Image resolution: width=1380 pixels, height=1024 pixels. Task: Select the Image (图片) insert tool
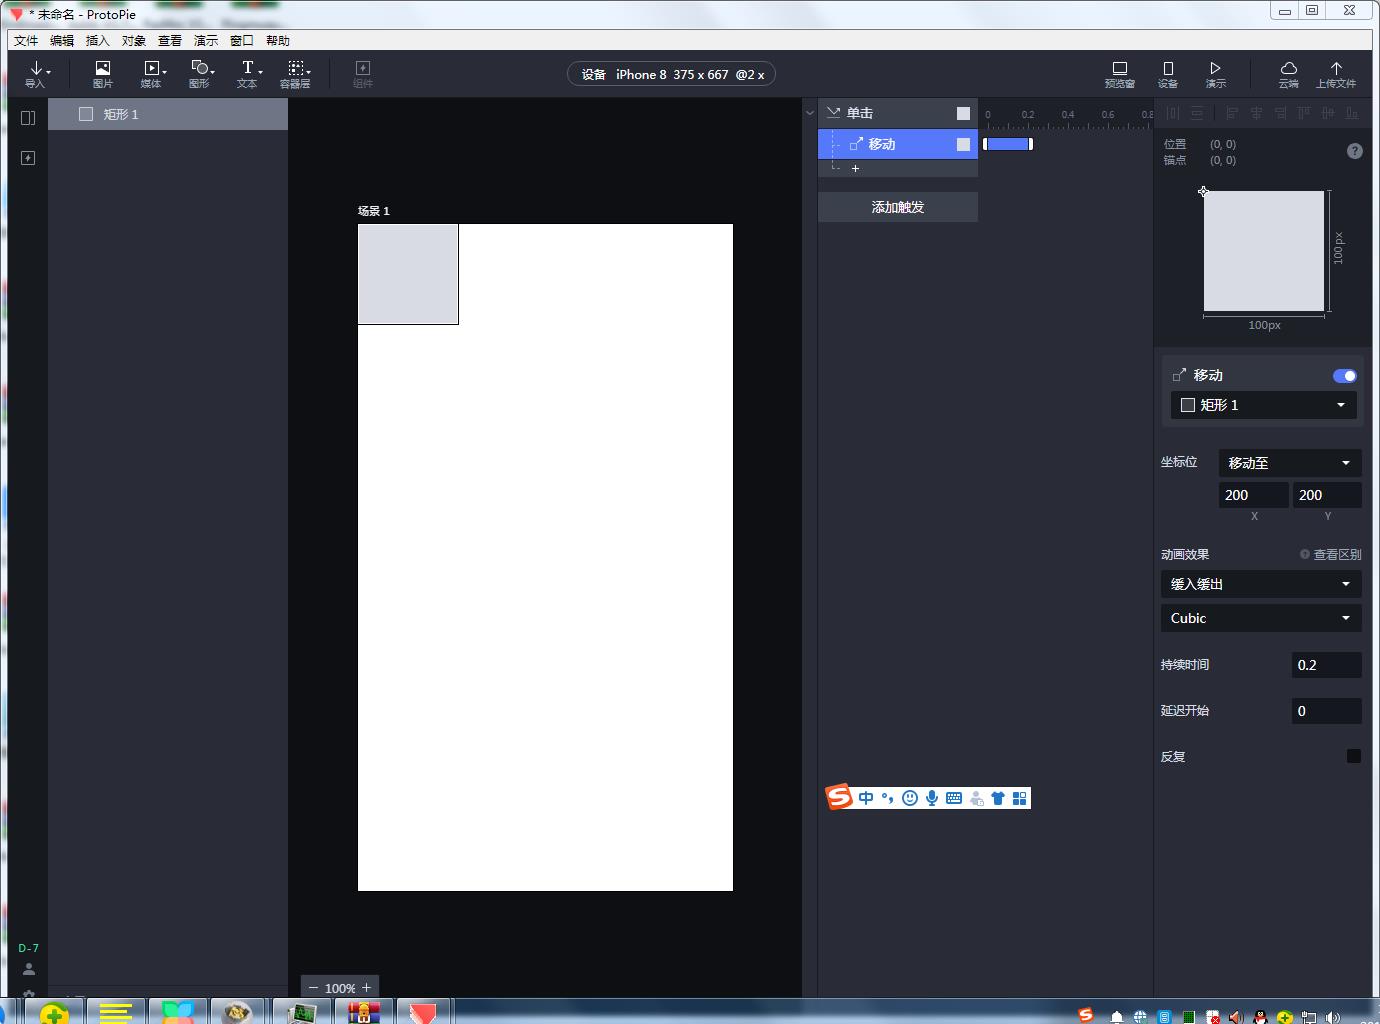click(x=102, y=73)
